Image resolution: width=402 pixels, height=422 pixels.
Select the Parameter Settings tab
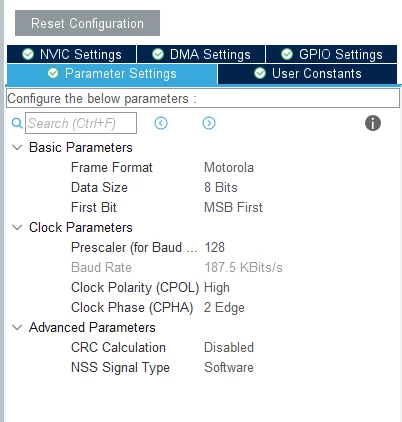click(x=112, y=74)
